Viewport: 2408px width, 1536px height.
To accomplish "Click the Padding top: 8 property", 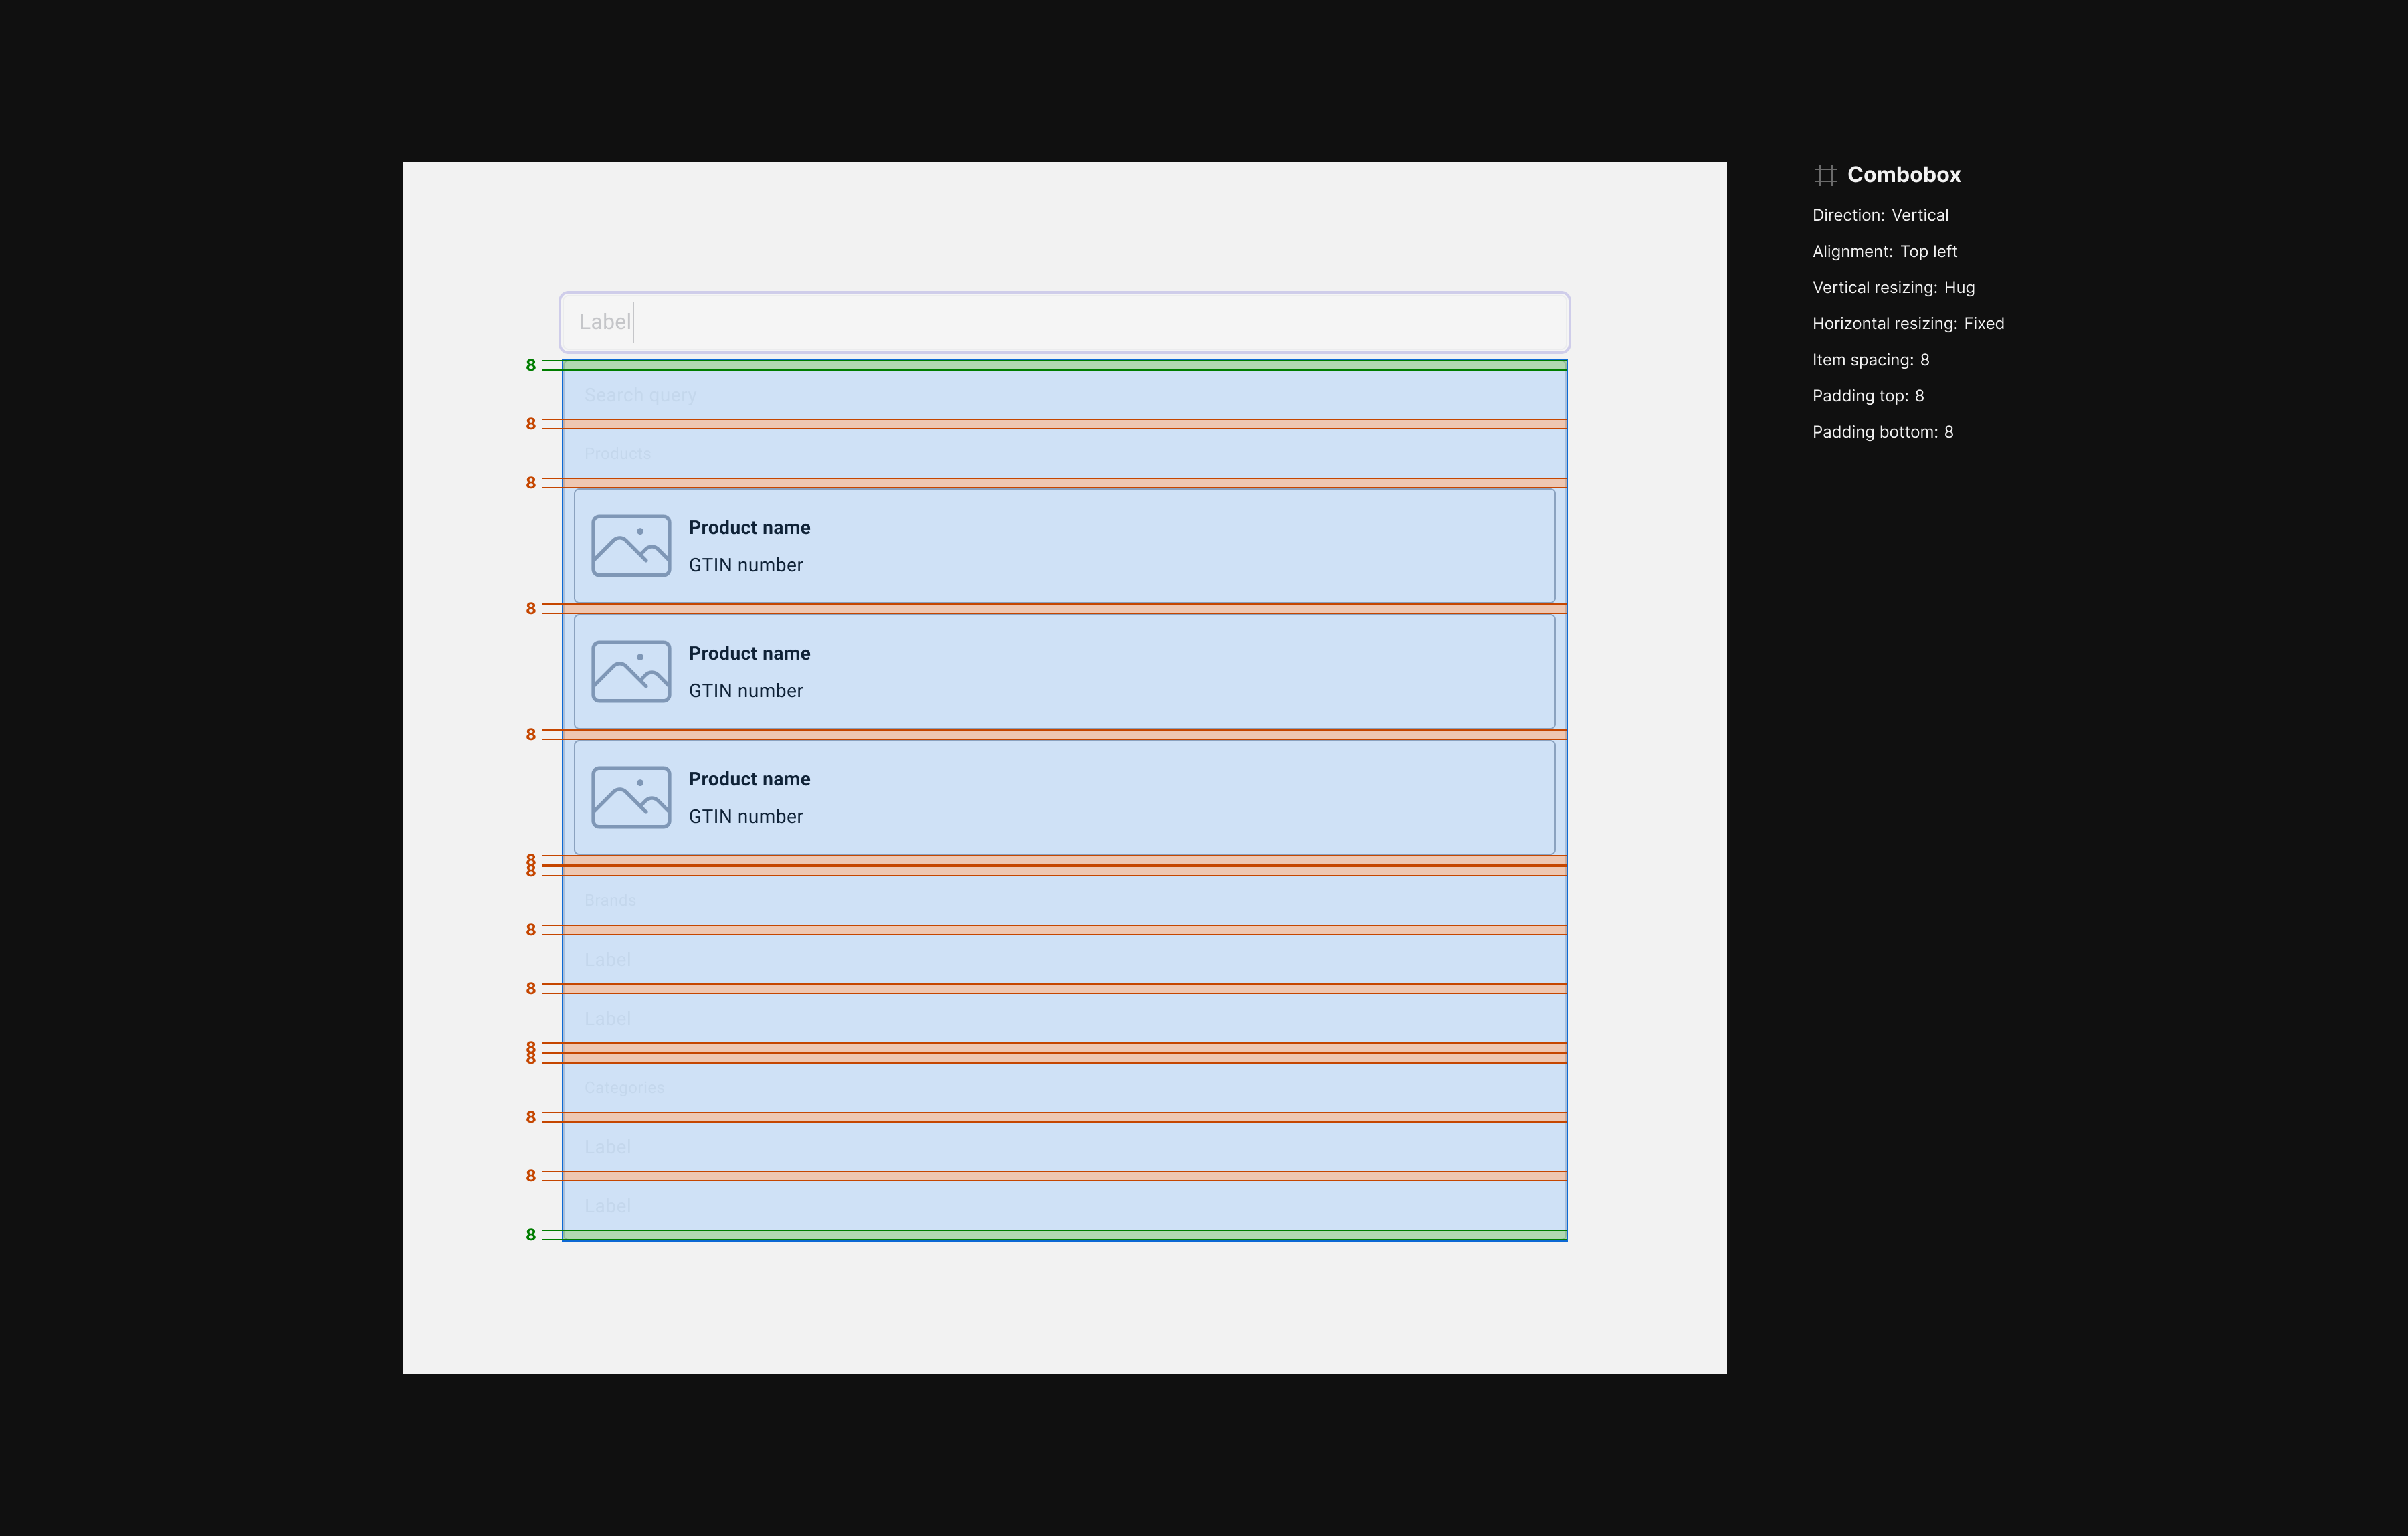I will (1868, 395).
